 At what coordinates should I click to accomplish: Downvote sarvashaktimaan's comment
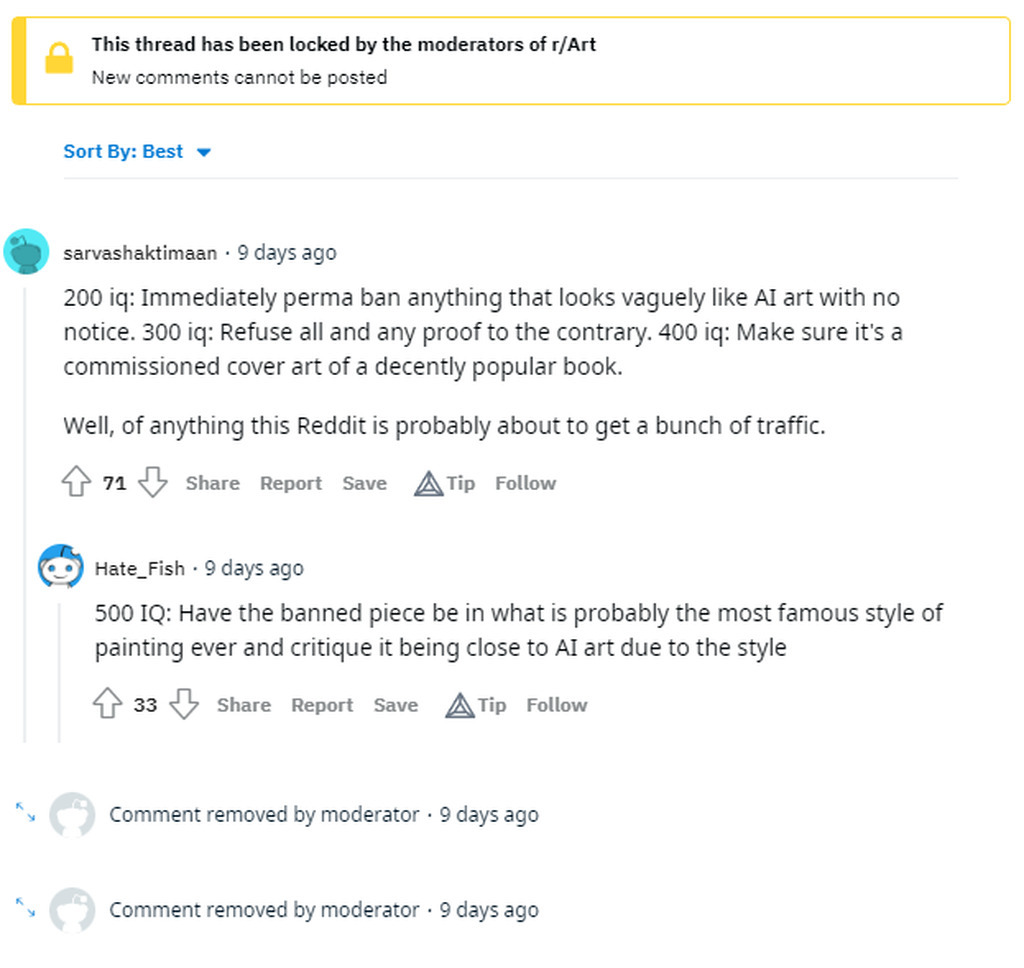pyautogui.click(x=153, y=482)
